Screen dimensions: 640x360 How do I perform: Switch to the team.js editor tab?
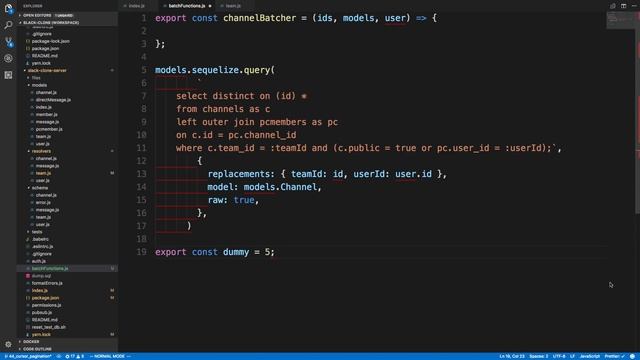pyautogui.click(x=233, y=6)
